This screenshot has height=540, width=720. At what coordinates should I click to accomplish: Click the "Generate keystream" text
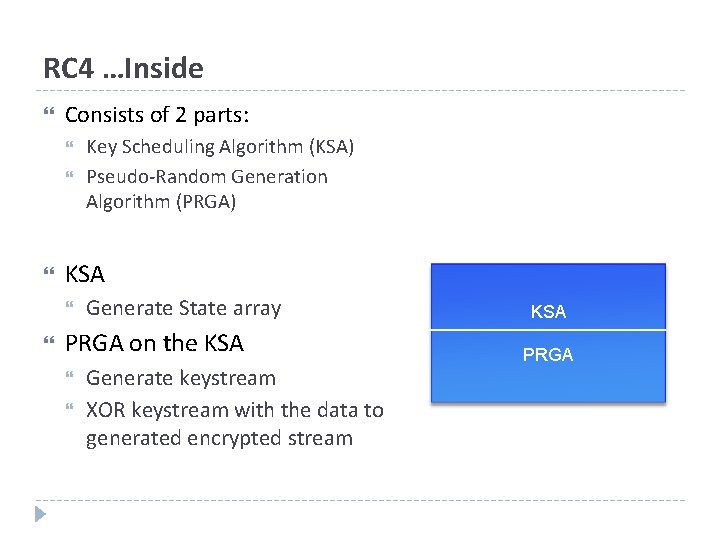180,378
